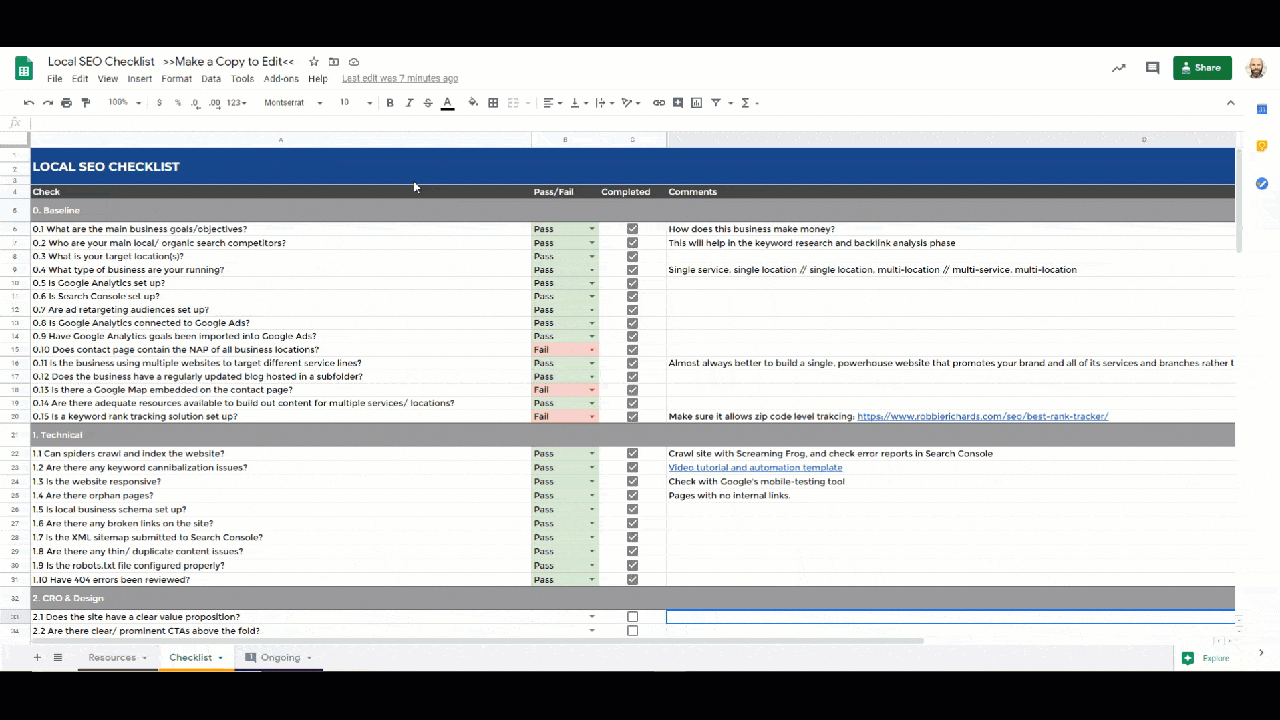1280x720 pixels.
Task: Star this spreadsheet document
Action: [x=314, y=62]
